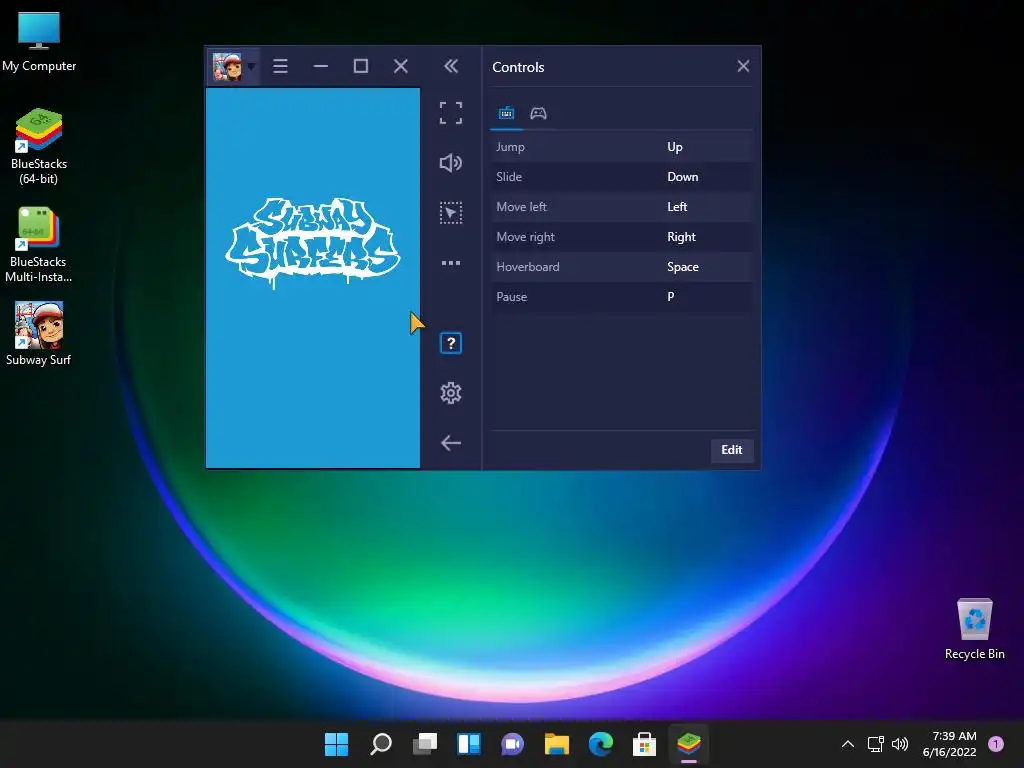Open Task View on the taskbar

[x=424, y=744]
